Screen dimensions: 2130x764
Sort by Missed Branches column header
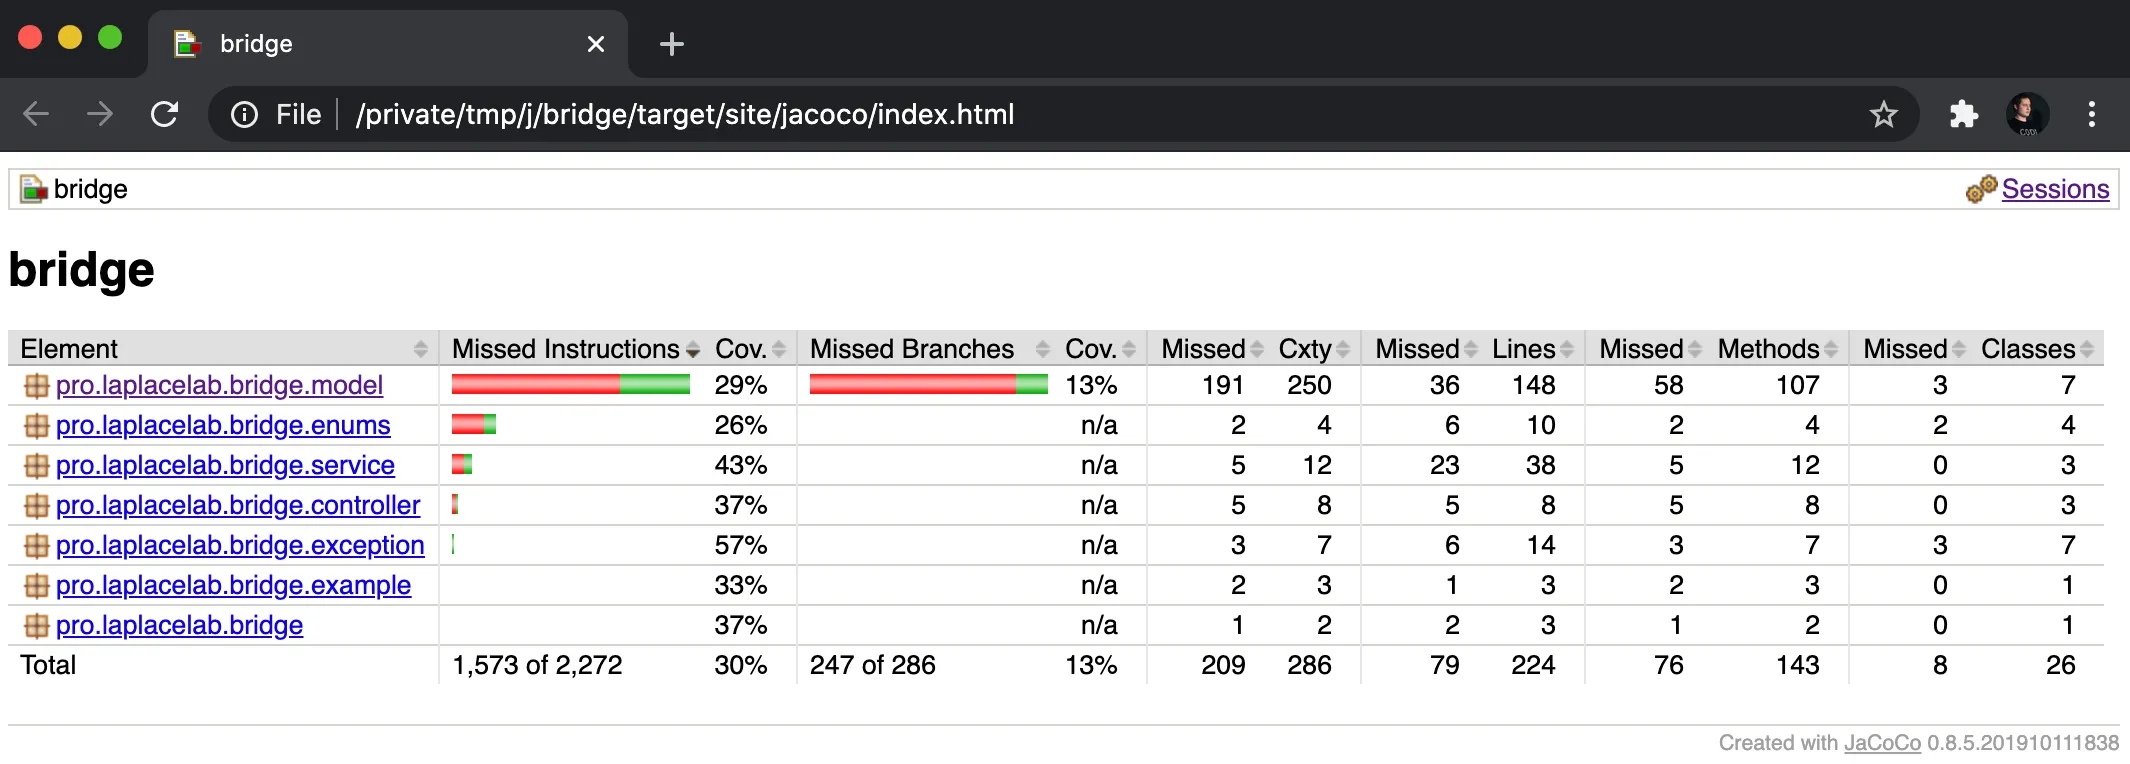click(x=912, y=349)
